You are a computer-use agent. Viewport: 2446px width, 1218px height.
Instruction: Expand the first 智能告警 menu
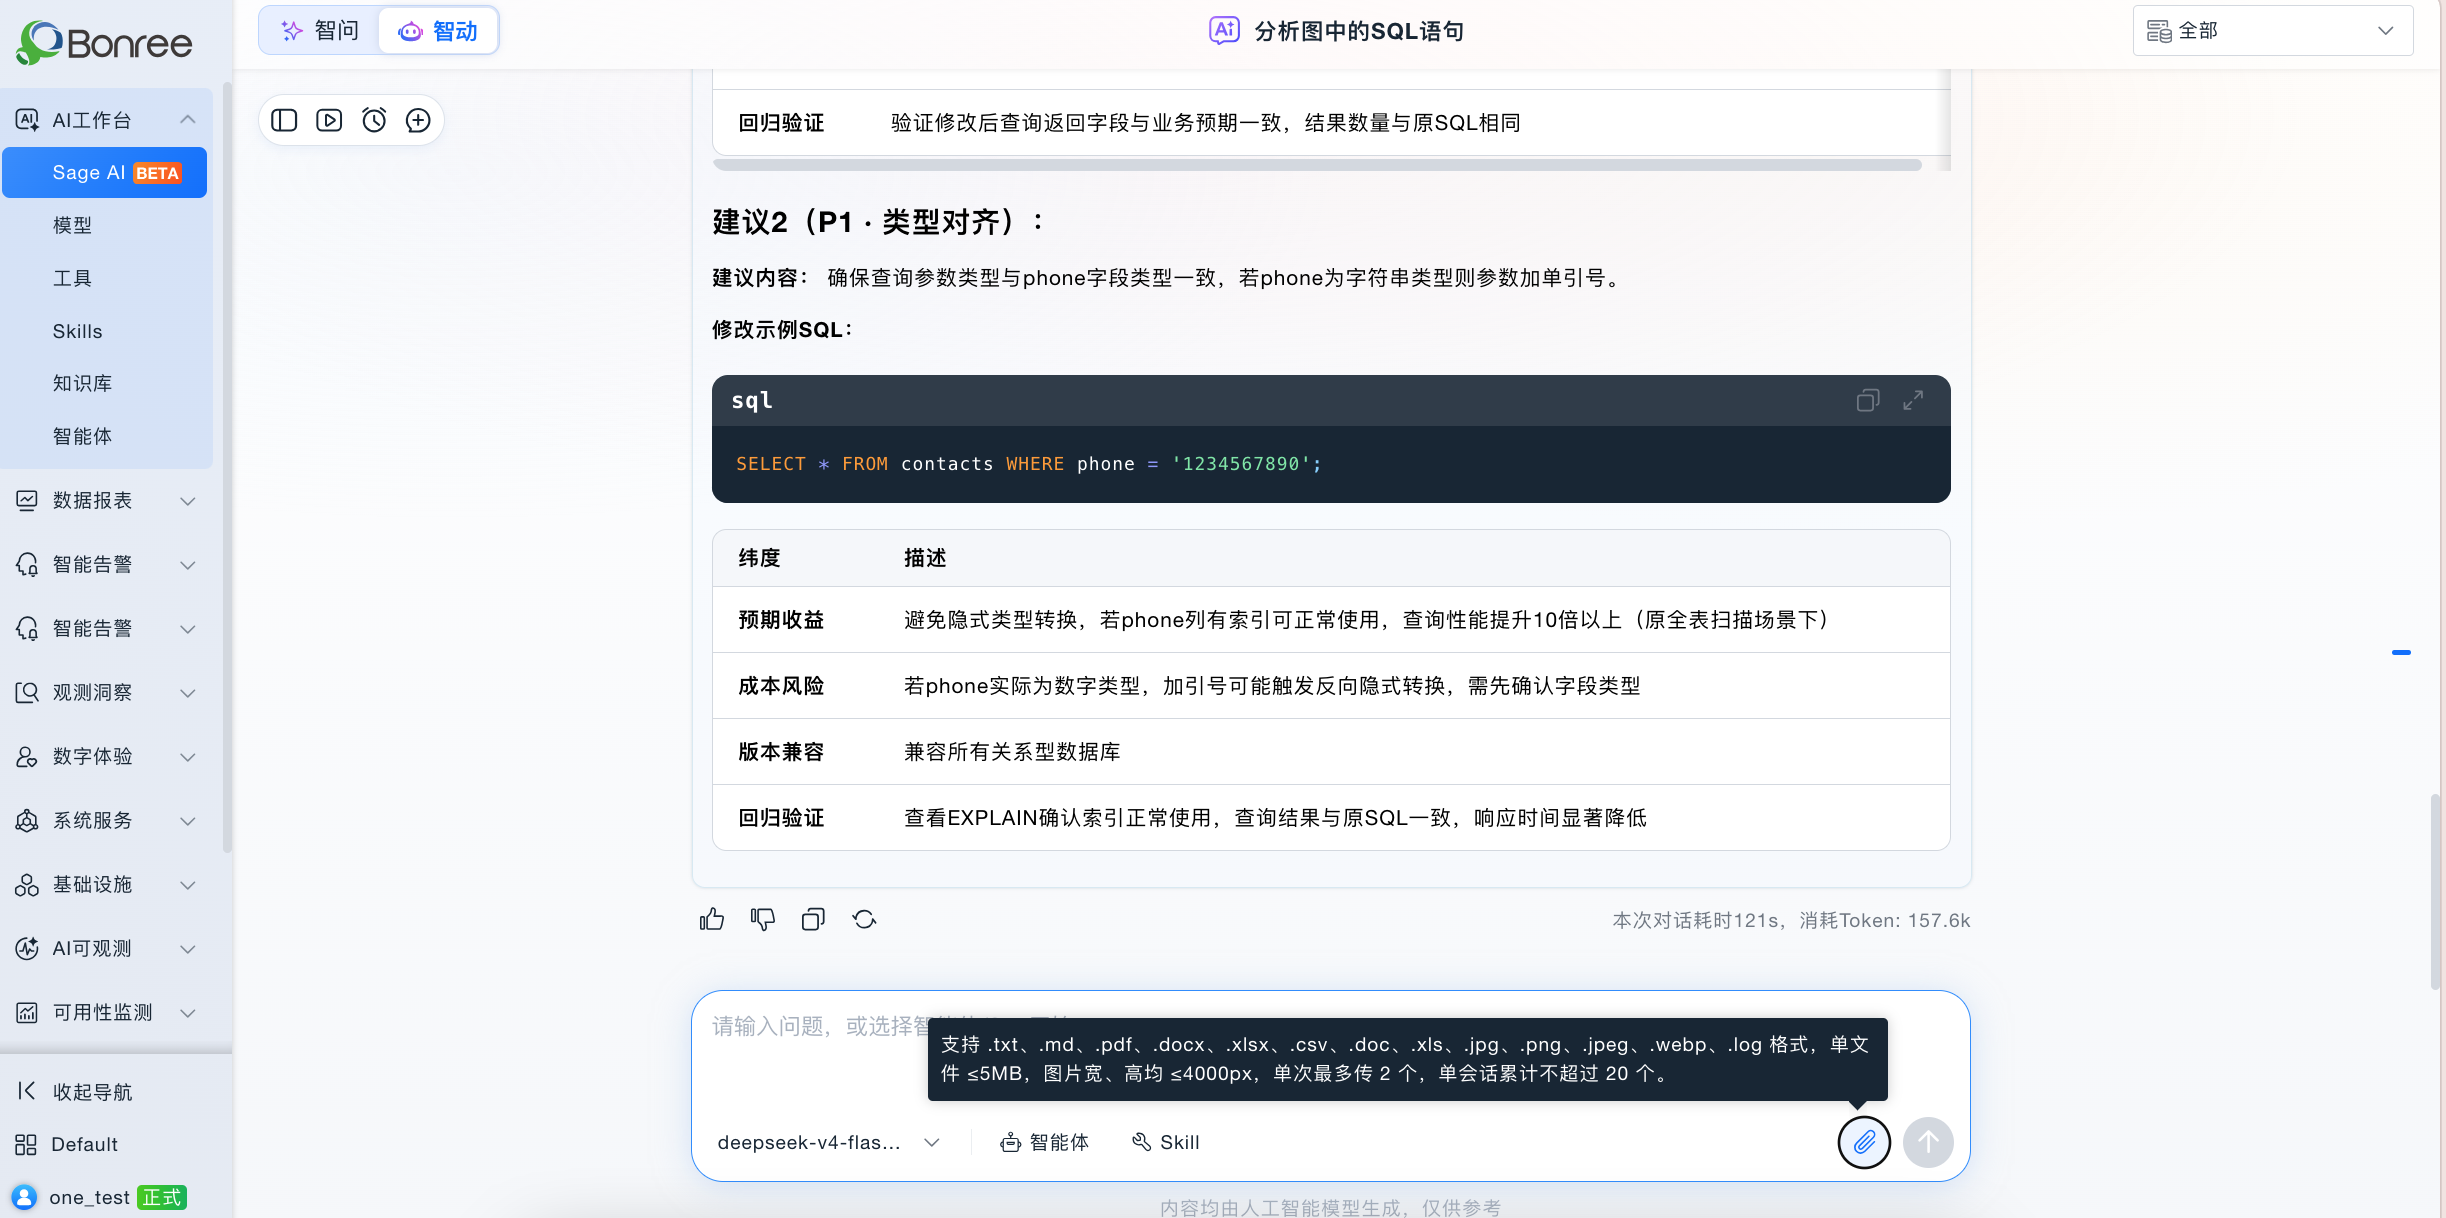tap(188, 565)
